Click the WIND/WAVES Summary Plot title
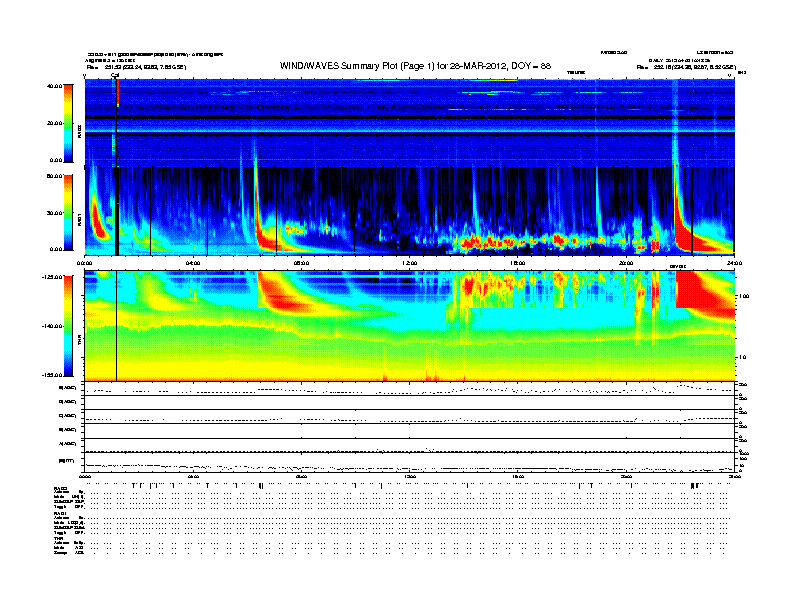 coord(415,66)
